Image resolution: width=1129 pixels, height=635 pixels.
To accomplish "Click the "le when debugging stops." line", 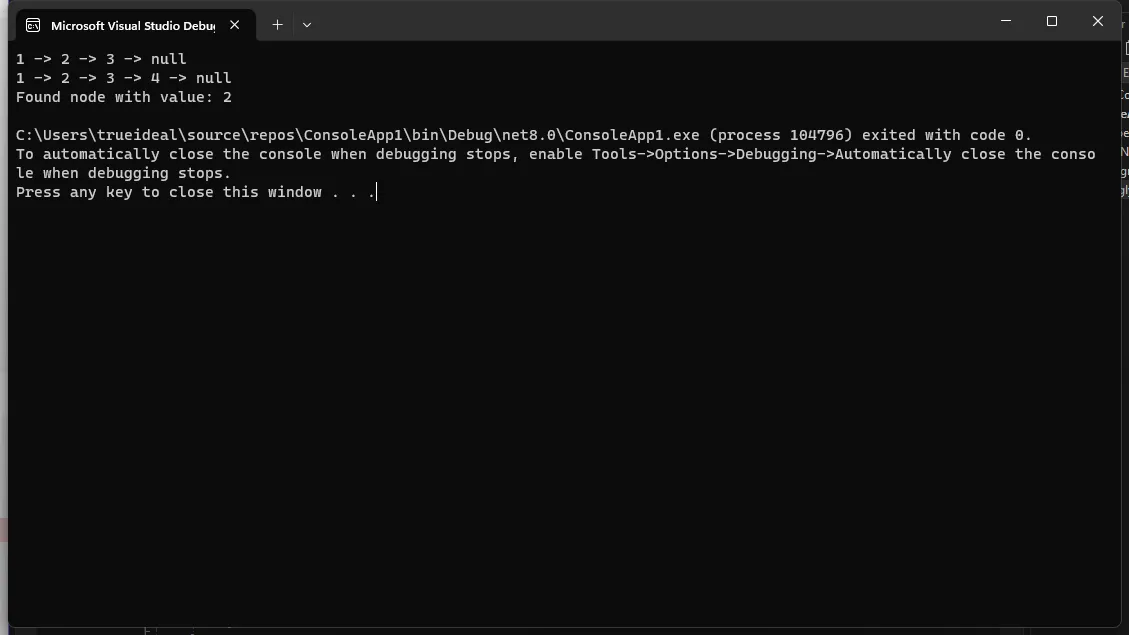I will [x=123, y=173].
